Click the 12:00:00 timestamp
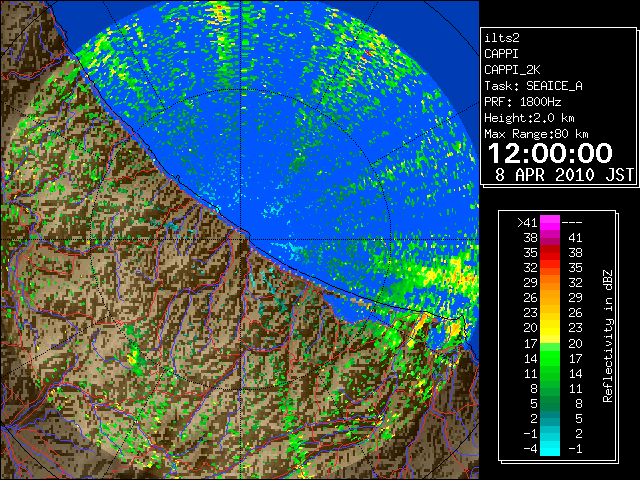 (550, 153)
